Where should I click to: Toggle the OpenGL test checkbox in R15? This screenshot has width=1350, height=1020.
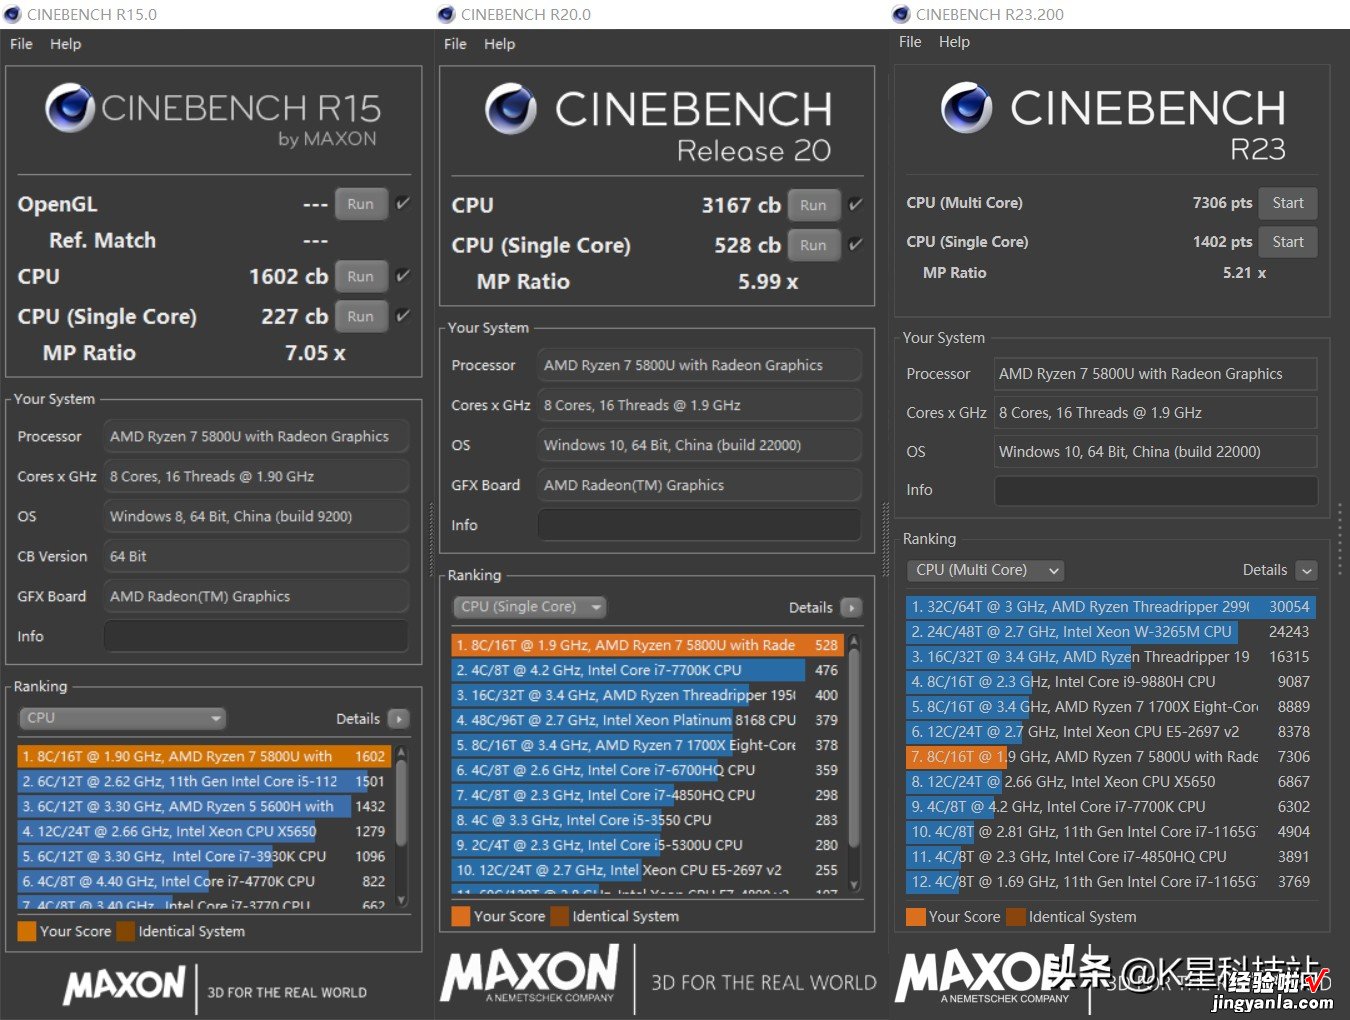click(403, 203)
